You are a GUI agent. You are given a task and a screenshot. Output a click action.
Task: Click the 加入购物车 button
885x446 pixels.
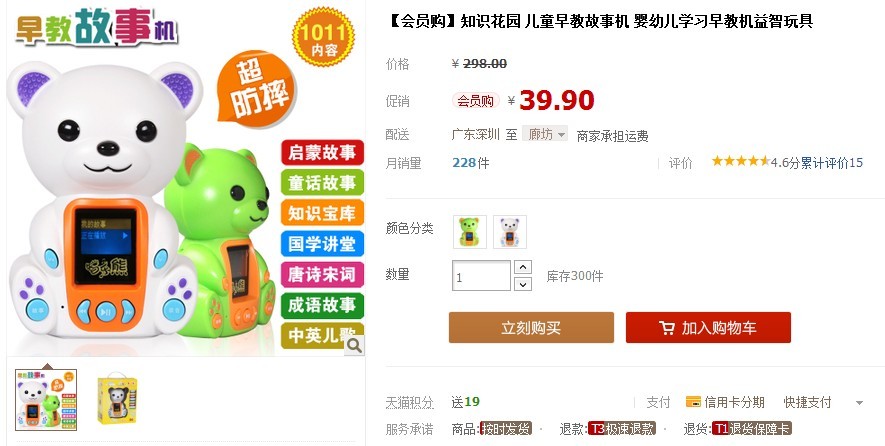(x=708, y=327)
